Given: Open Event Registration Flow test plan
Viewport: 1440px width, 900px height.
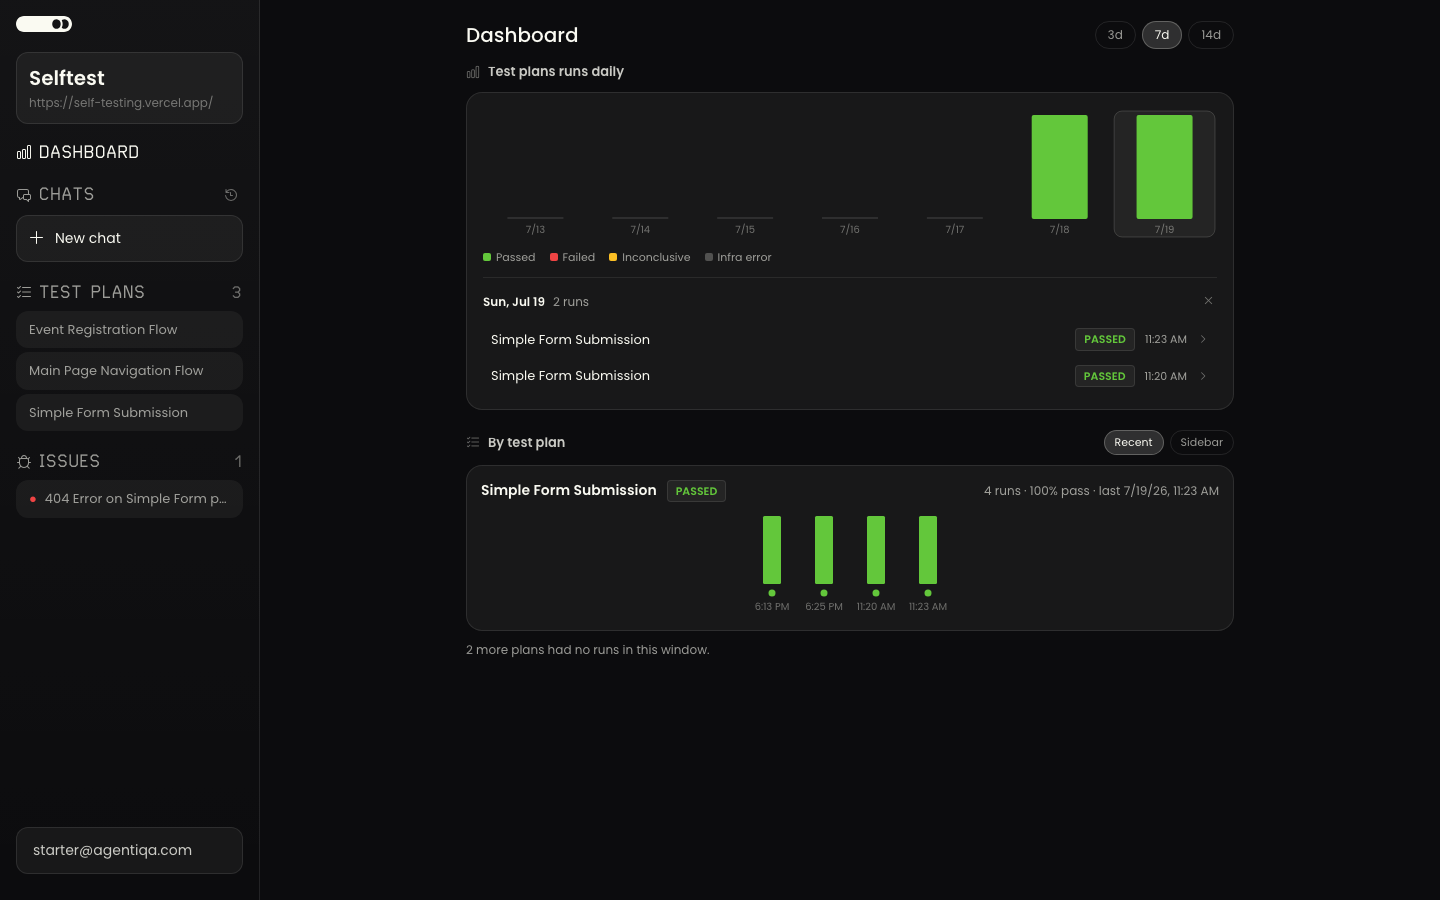Looking at the screenshot, I should [x=129, y=330].
